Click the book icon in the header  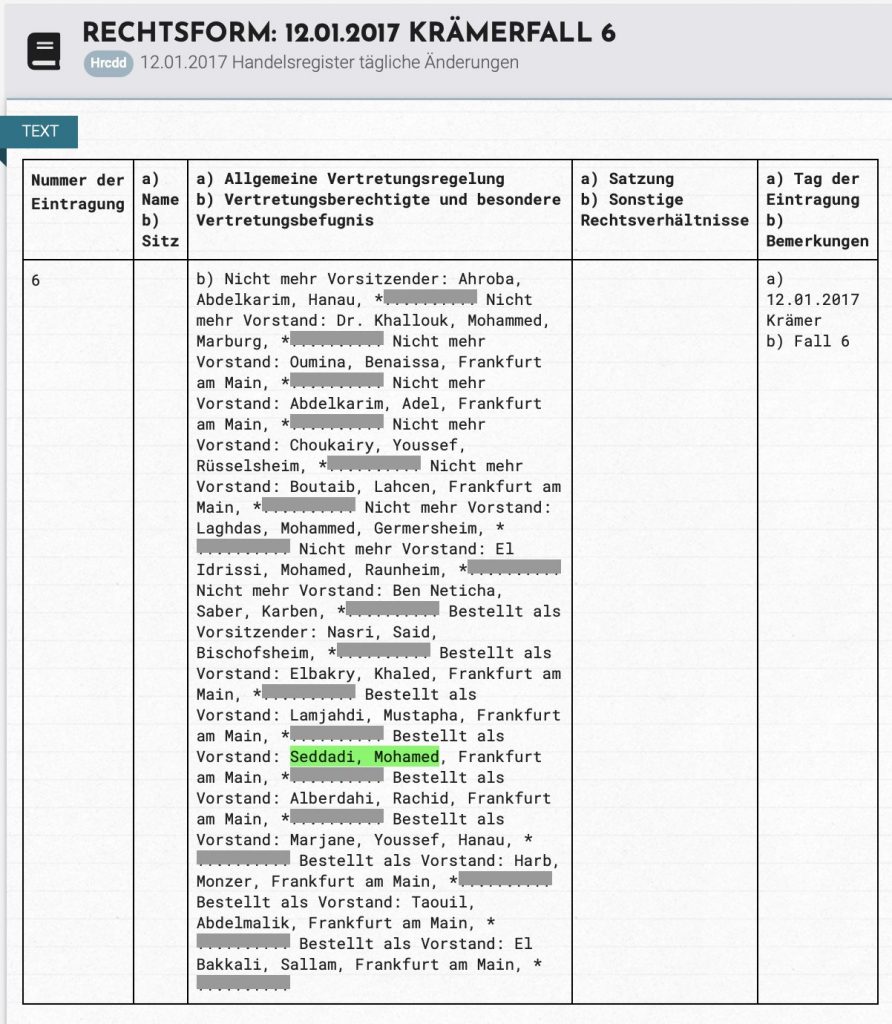pos(43,51)
